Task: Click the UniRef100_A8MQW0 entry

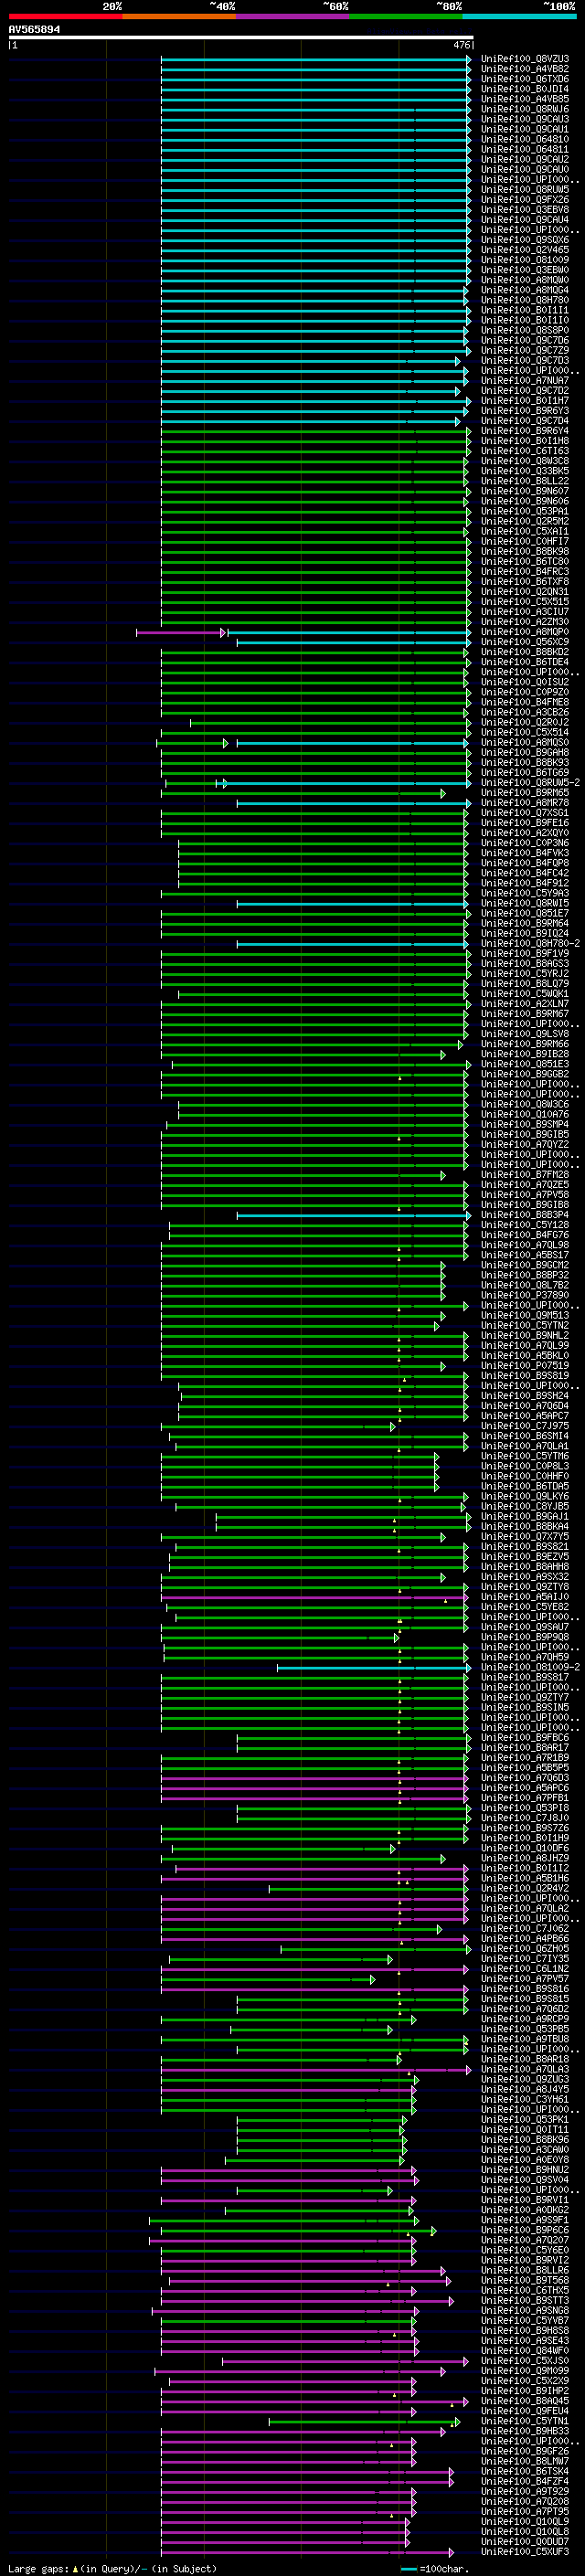Action: 525,280
